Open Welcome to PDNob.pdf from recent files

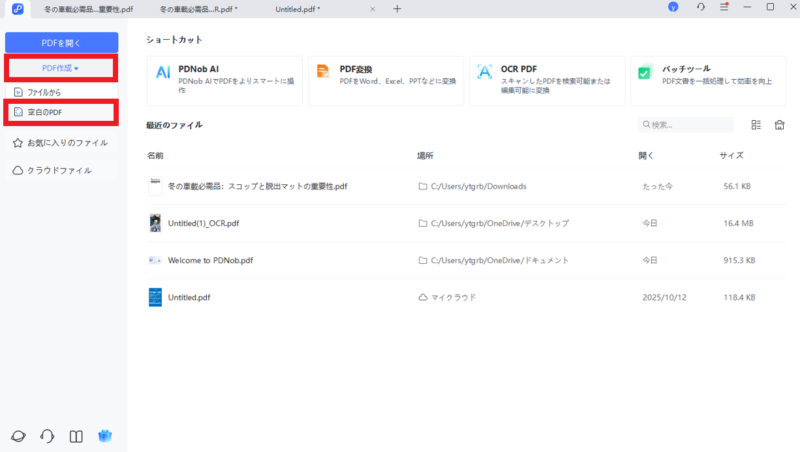pyautogui.click(x=210, y=260)
